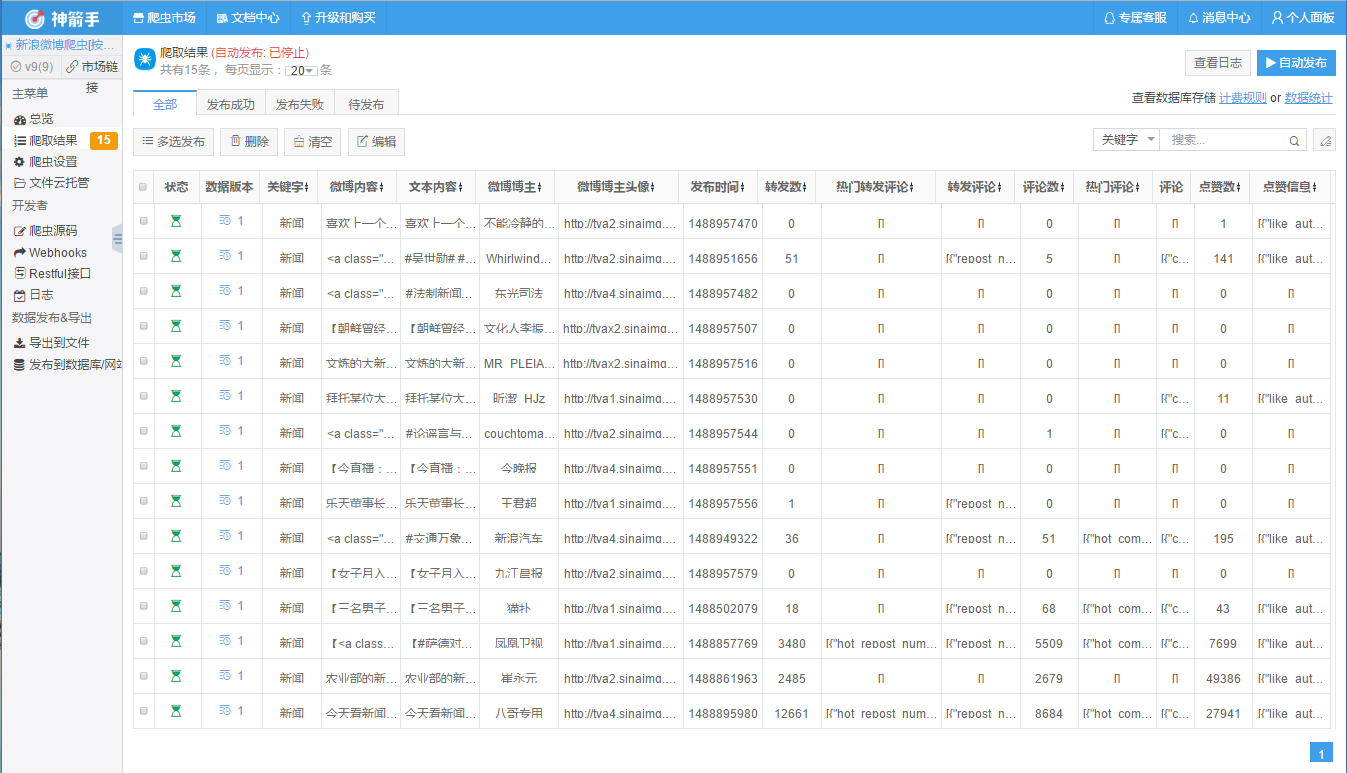
Task: Click page number 1 in pagination
Action: pyautogui.click(x=1321, y=754)
